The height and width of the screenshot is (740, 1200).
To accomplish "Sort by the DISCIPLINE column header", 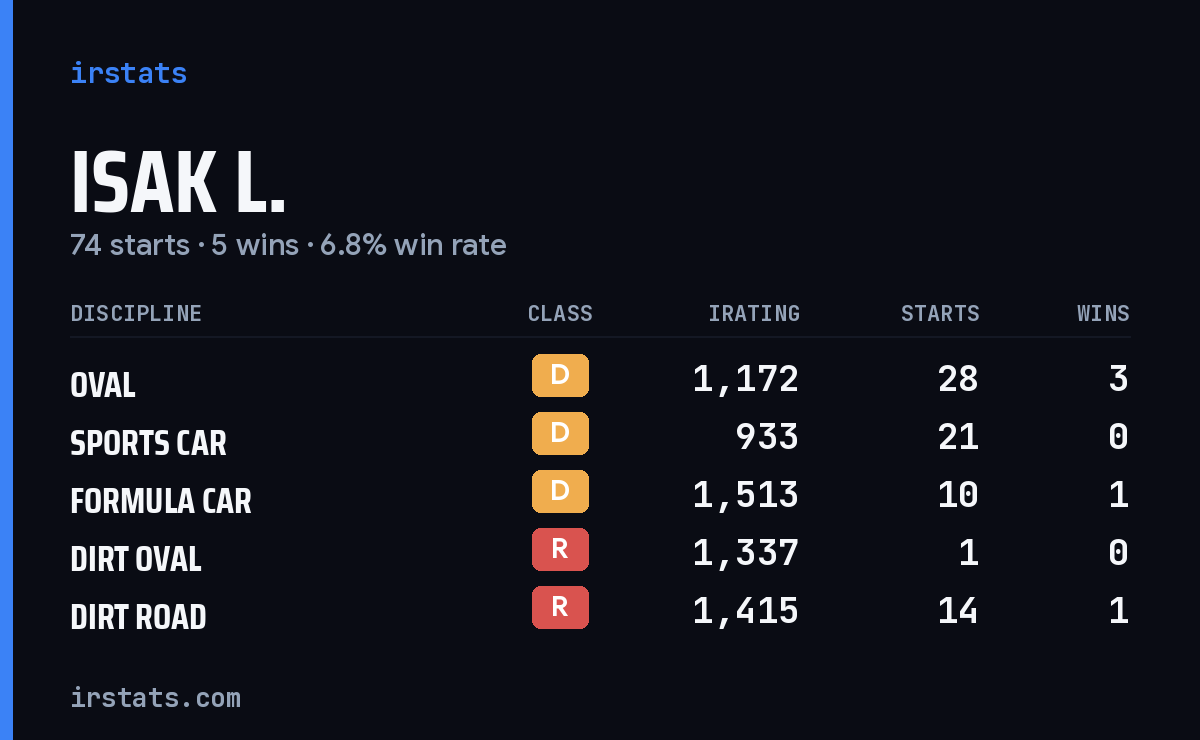I will coord(136,314).
